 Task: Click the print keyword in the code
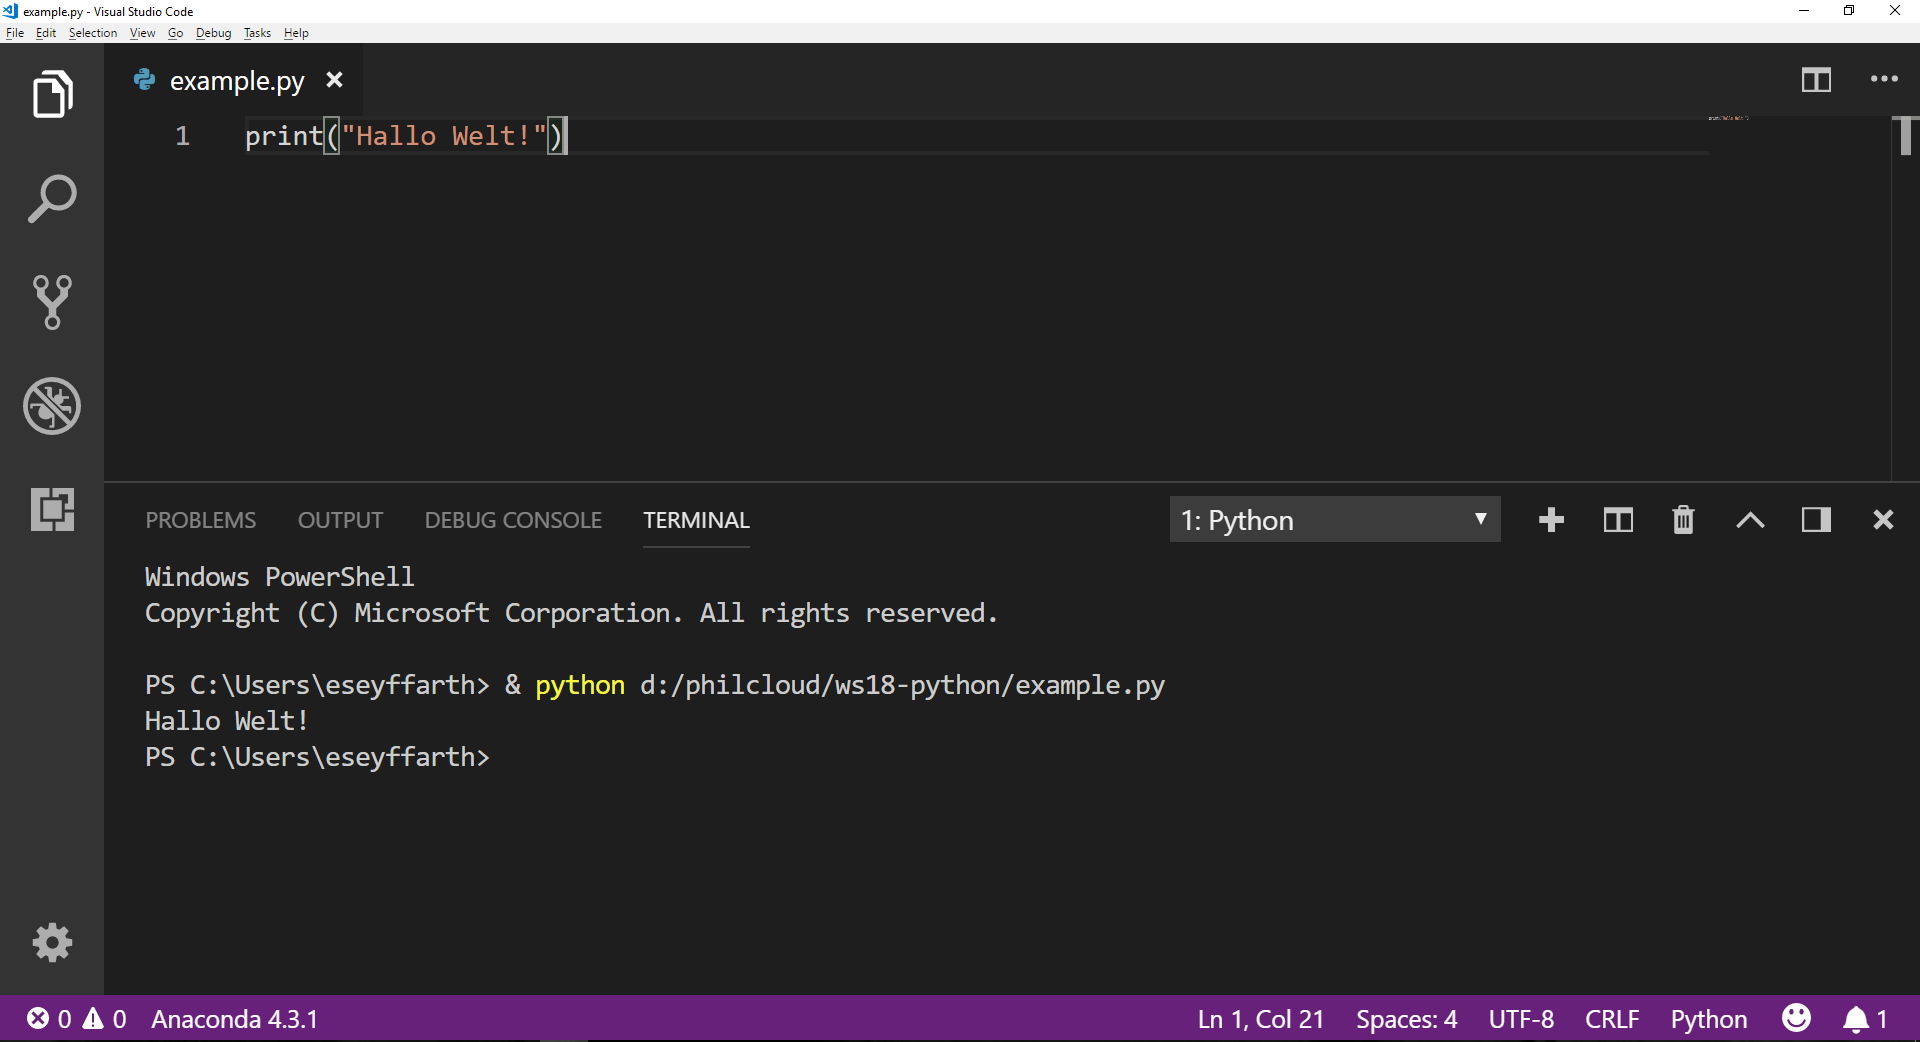(x=284, y=136)
